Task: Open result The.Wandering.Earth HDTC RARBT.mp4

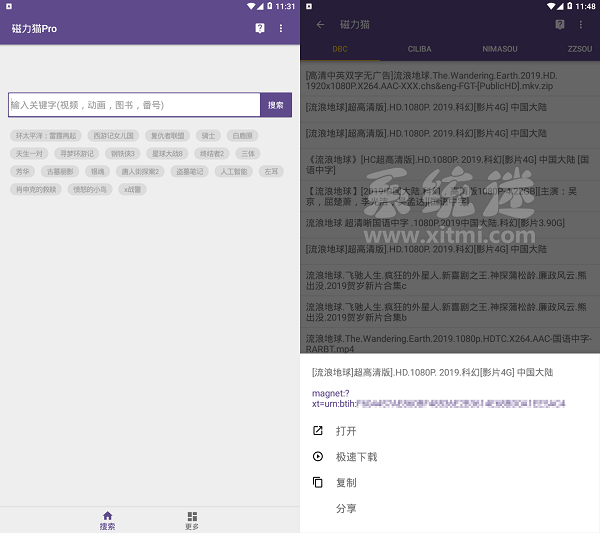Action: pos(450,343)
